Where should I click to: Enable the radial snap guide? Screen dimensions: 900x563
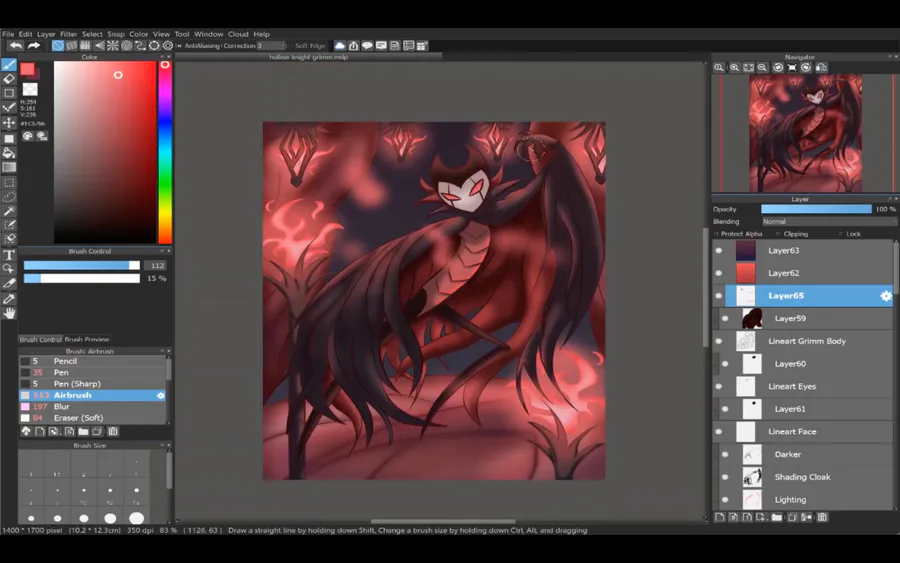click(x=113, y=45)
